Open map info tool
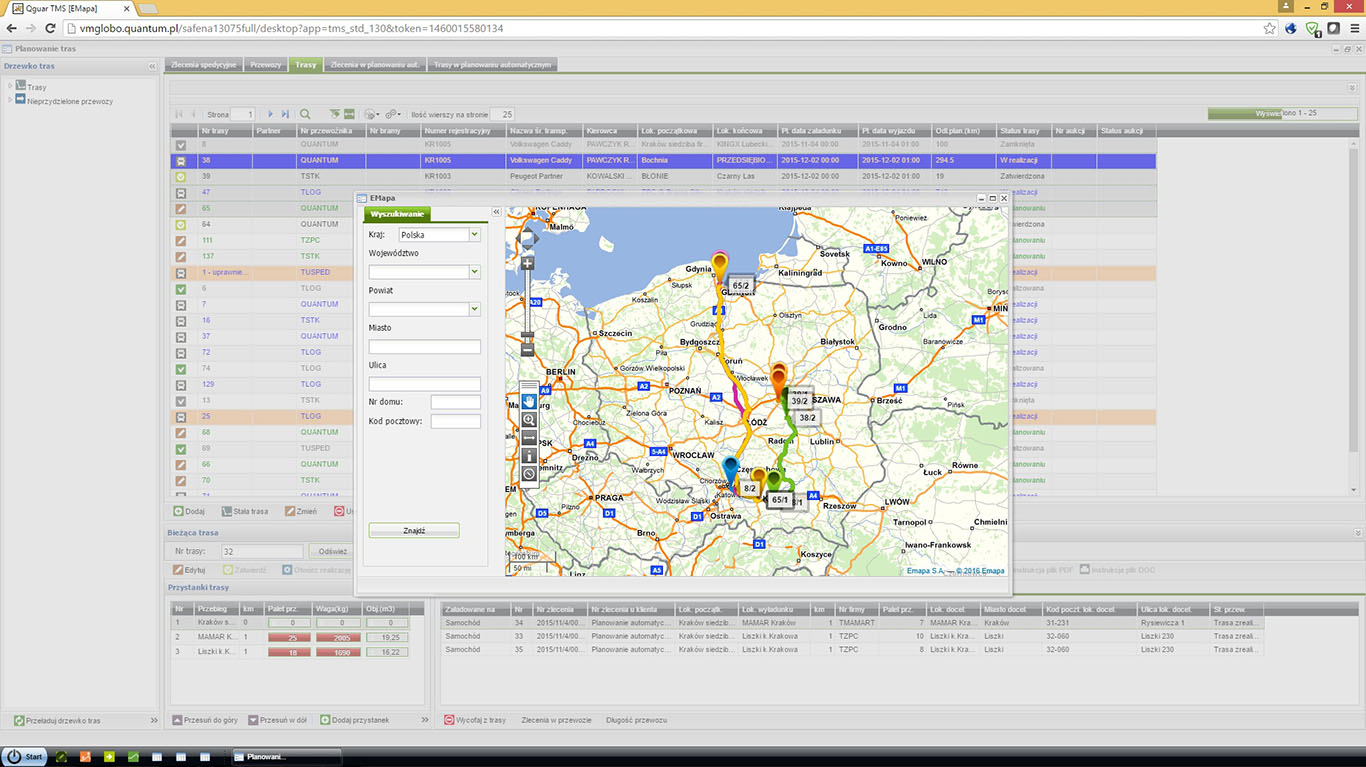Viewport: 1366px width, 767px height. 529,456
